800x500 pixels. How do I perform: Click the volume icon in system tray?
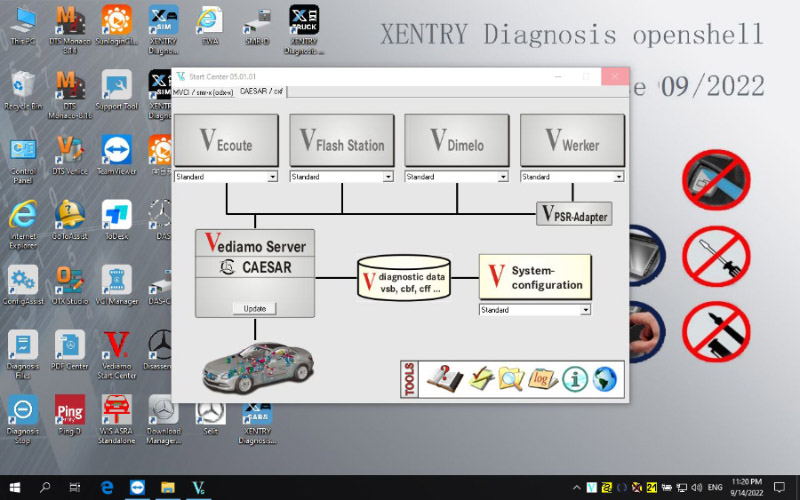click(697, 488)
